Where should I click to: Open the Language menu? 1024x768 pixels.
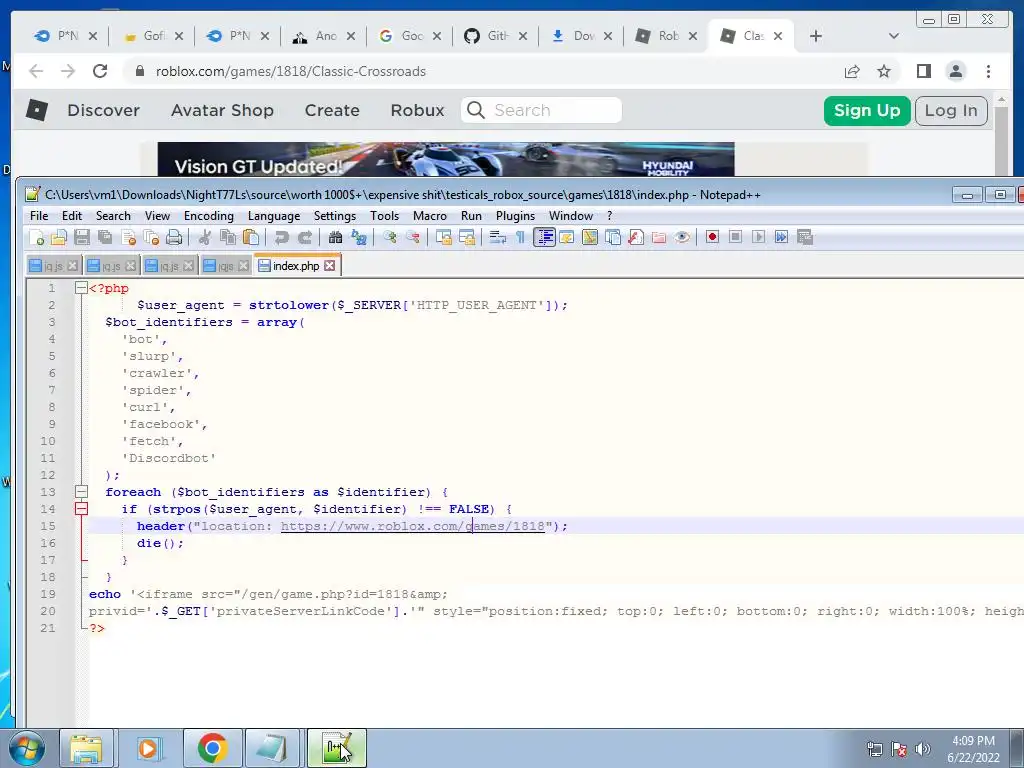pos(274,216)
